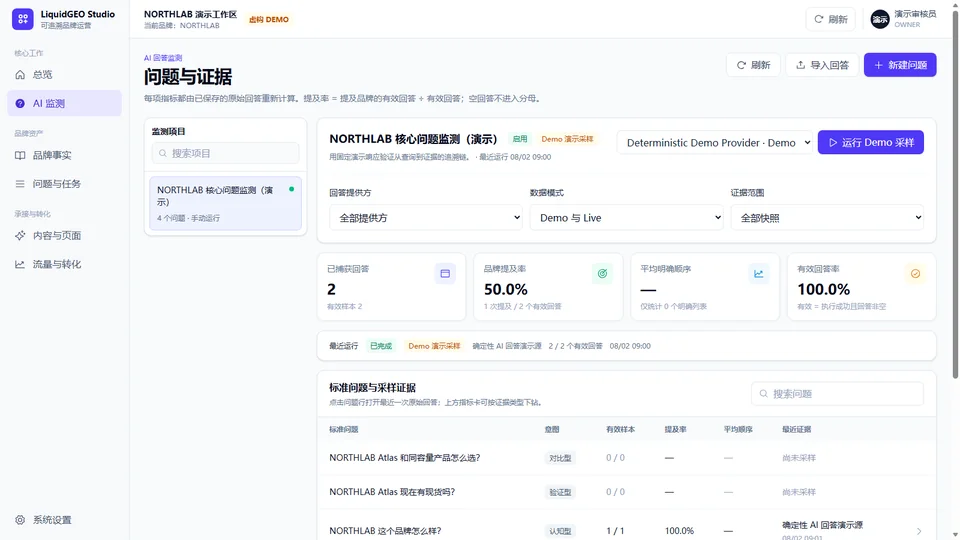The image size is (960, 540).
Task: Click the 内容与页面 sparkle icon
Action: pos(20,236)
